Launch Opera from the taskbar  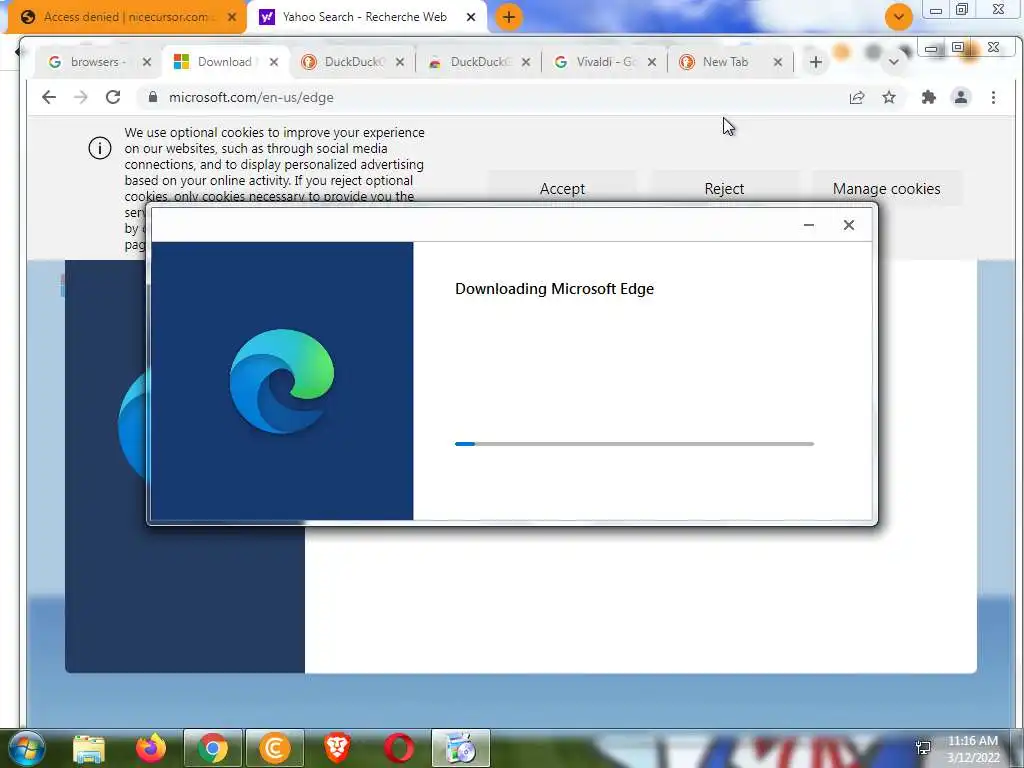tap(398, 748)
